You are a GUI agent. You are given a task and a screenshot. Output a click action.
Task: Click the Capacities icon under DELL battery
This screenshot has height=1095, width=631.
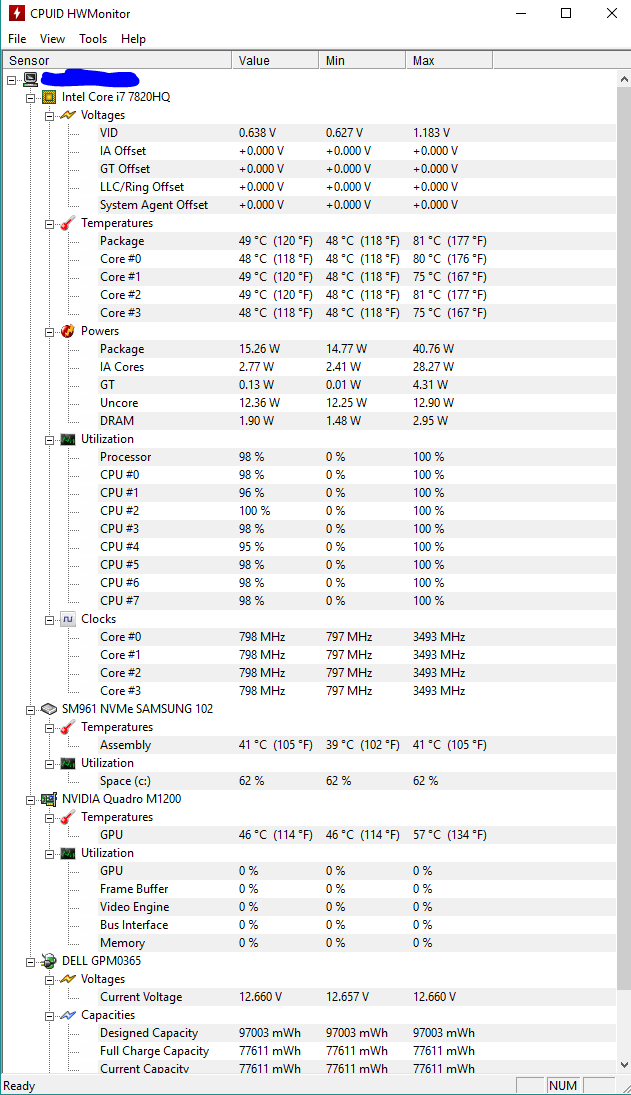[68, 1015]
